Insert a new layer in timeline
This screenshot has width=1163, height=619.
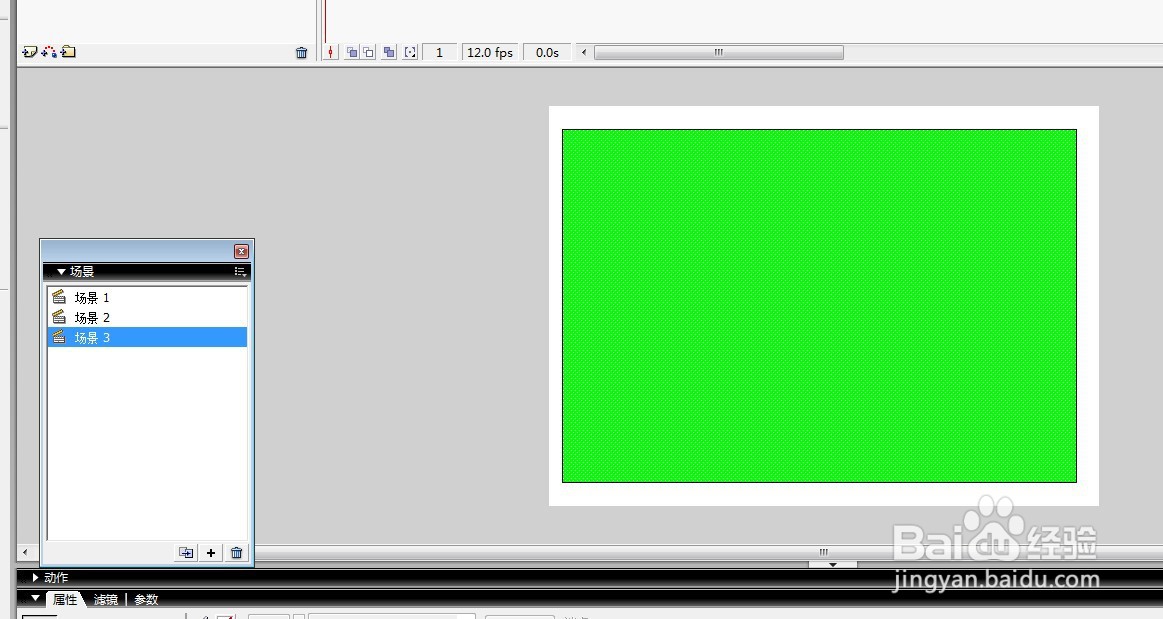(x=30, y=52)
